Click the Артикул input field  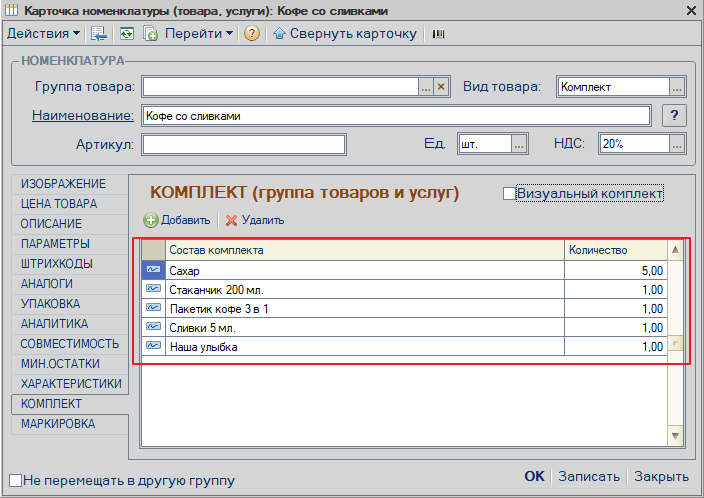coord(244,145)
